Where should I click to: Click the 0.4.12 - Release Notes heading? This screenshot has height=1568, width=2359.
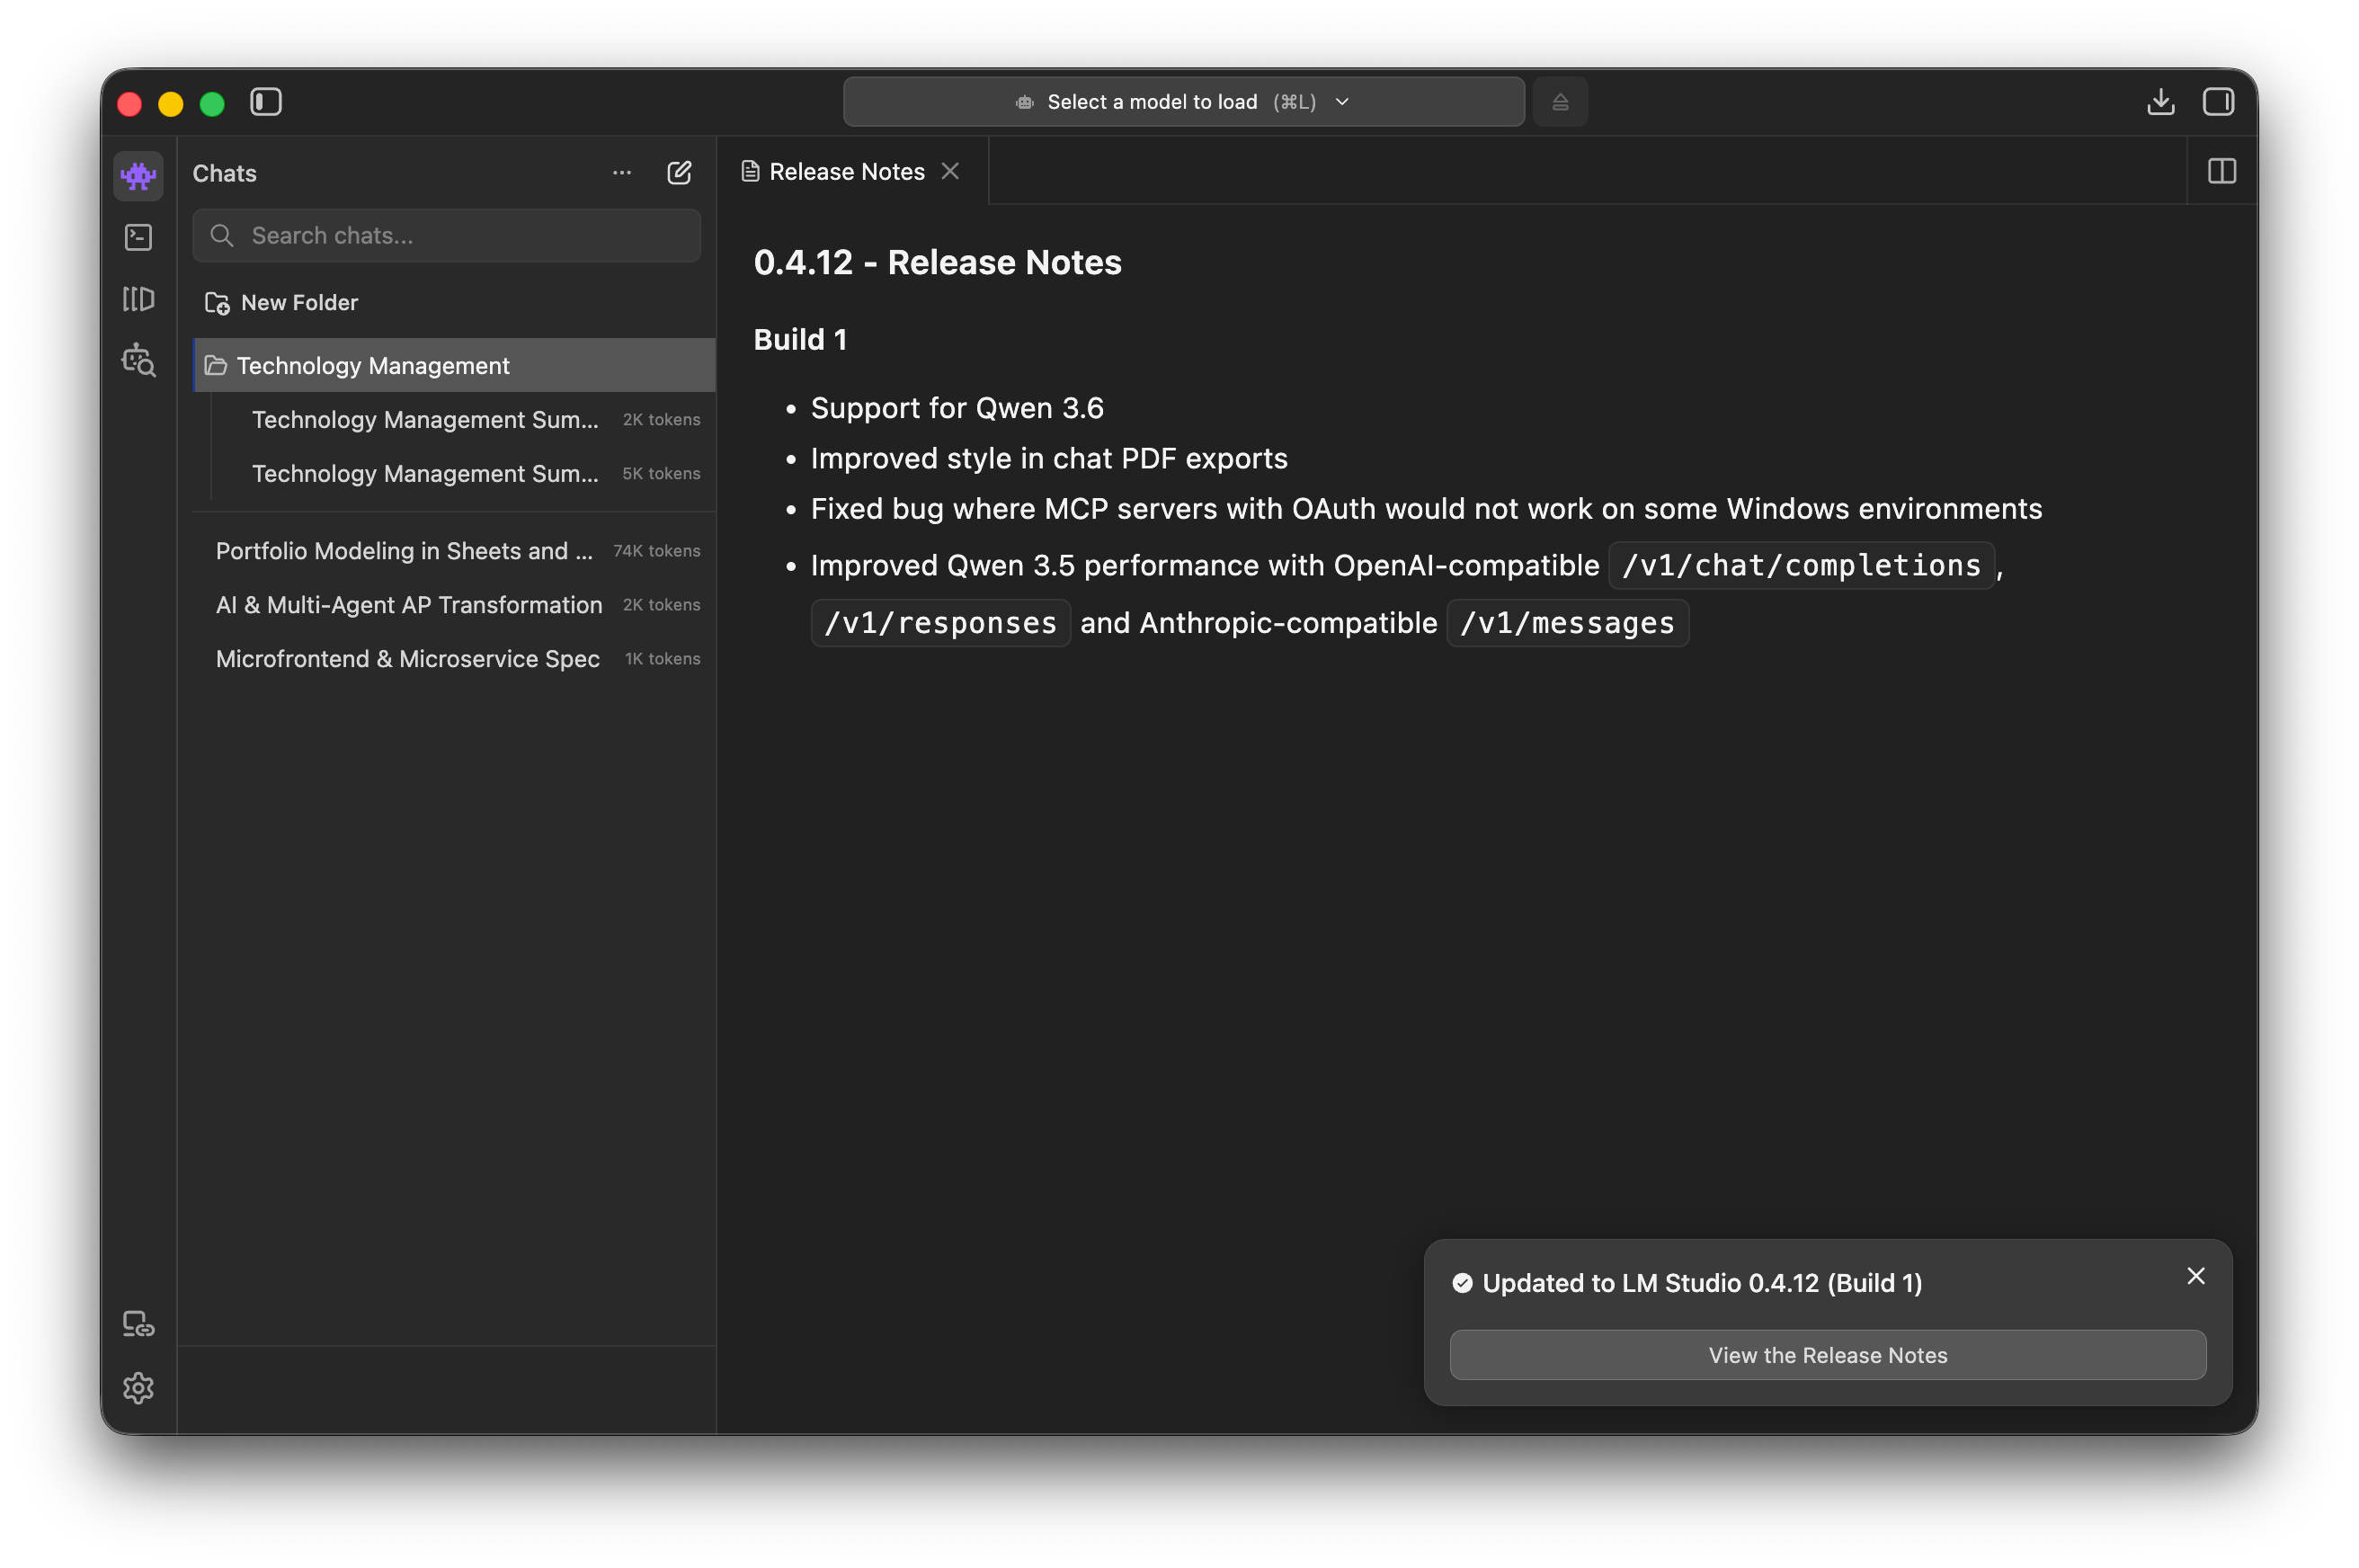(x=937, y=262)
